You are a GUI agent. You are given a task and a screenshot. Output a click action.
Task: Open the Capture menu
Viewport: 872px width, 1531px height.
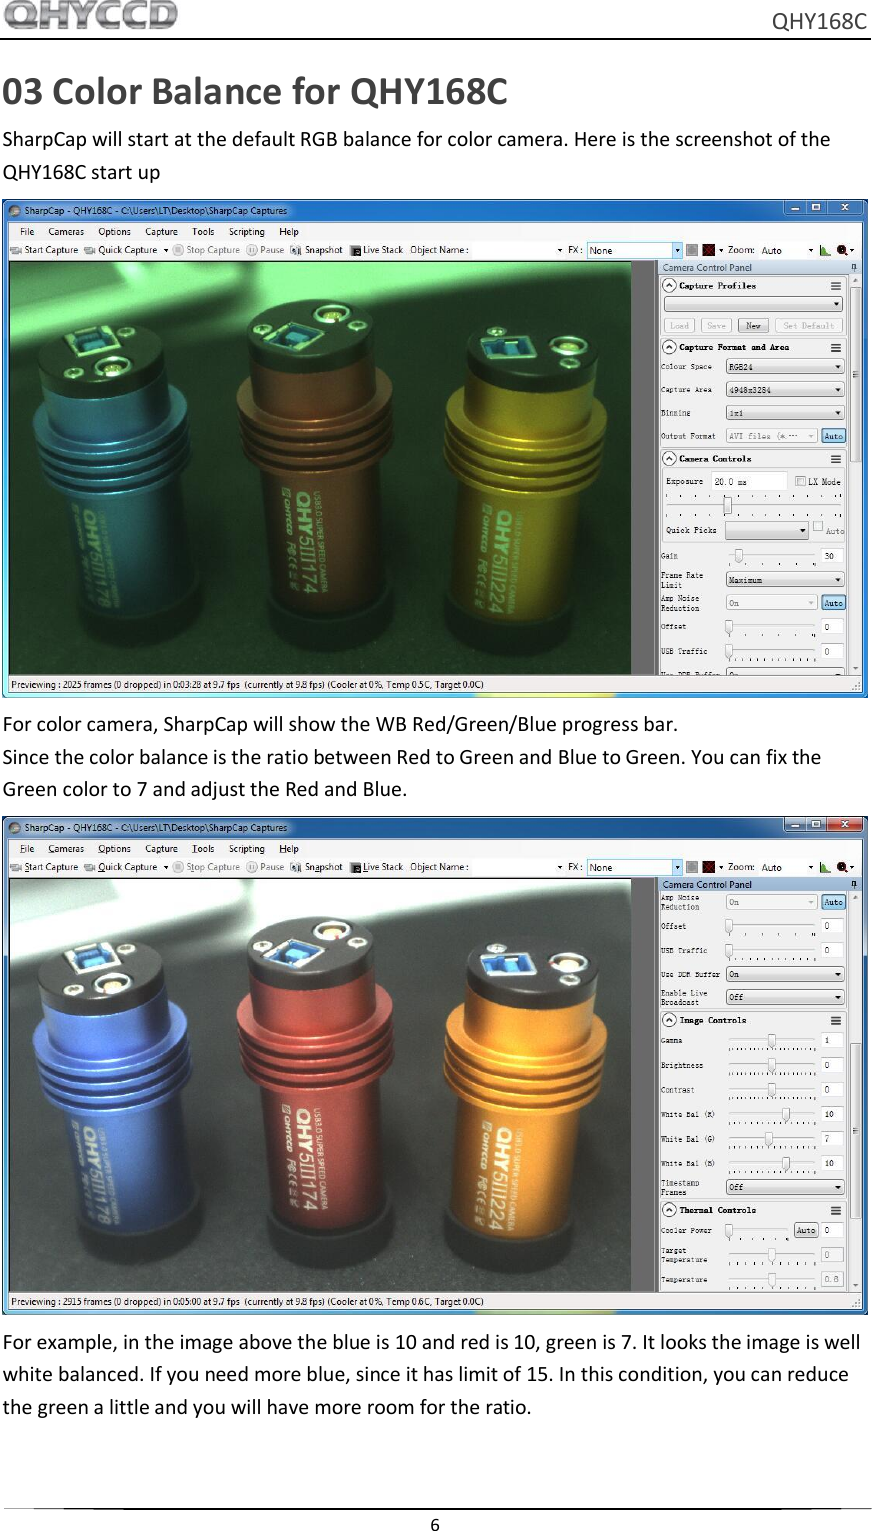click(x=161, y=231)
